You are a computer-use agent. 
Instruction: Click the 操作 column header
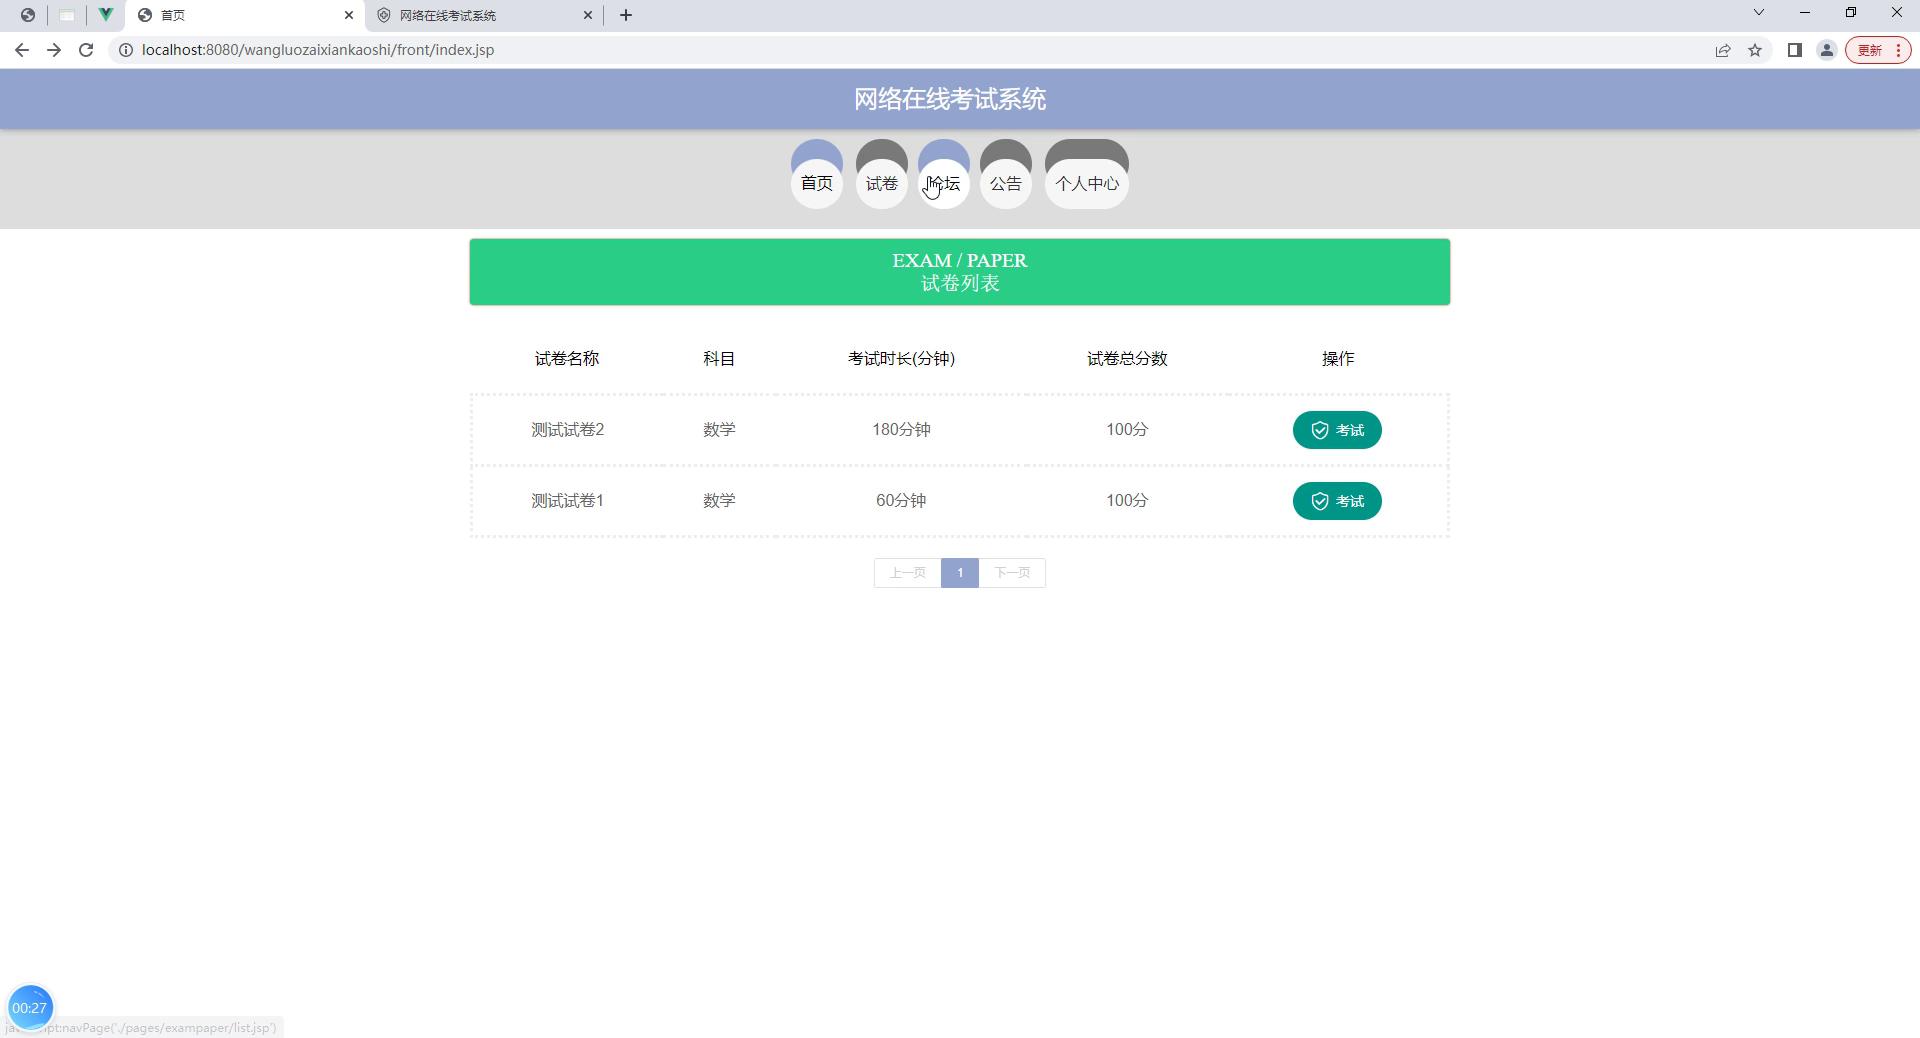[1338, 359]
